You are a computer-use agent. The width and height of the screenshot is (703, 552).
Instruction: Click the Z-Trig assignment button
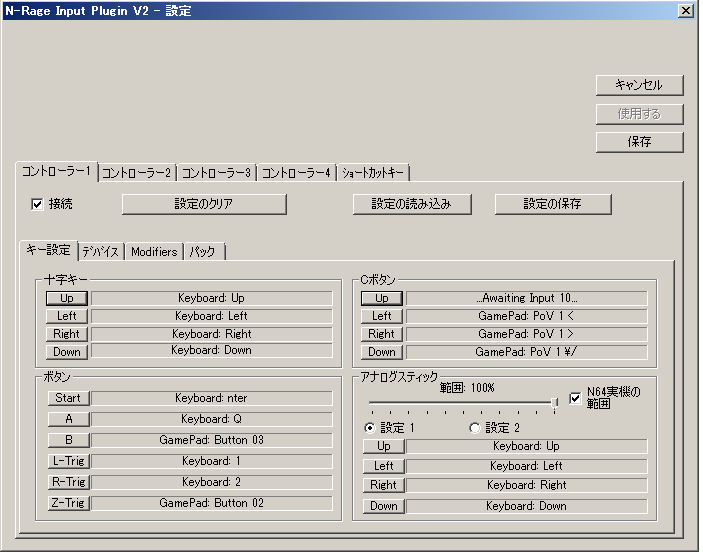[68, 503]
